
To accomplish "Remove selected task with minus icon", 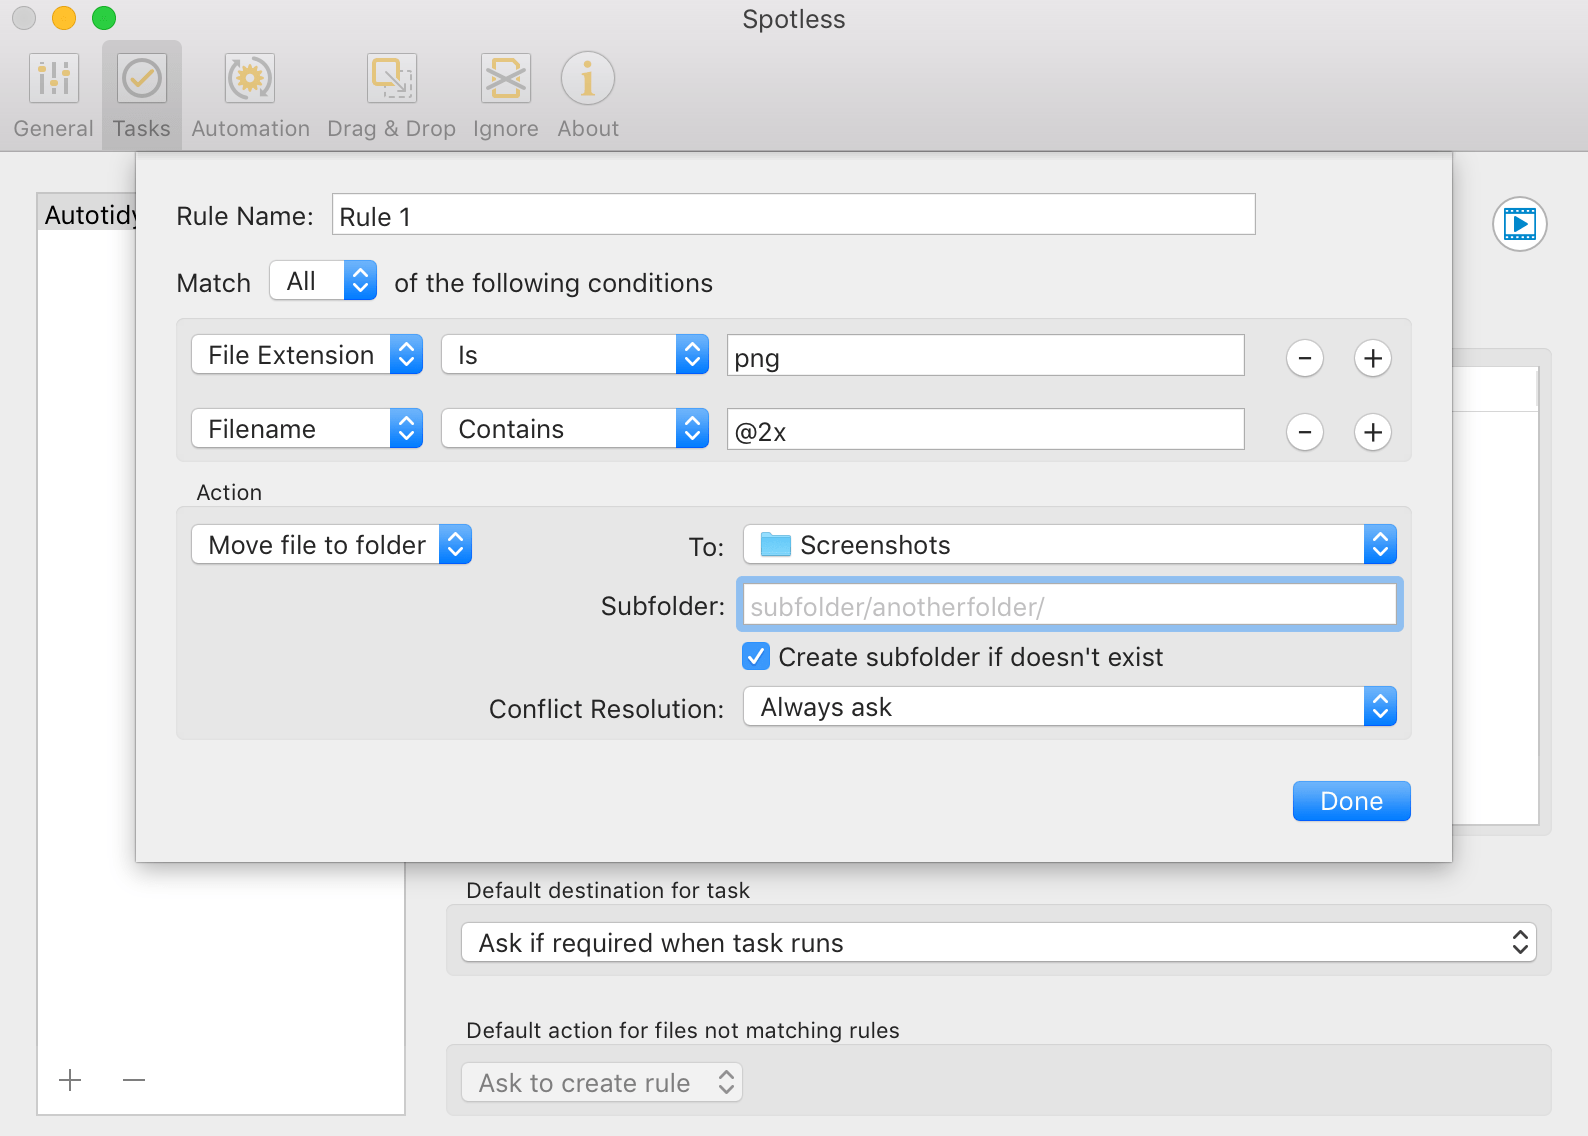I will click(134, 1080).
